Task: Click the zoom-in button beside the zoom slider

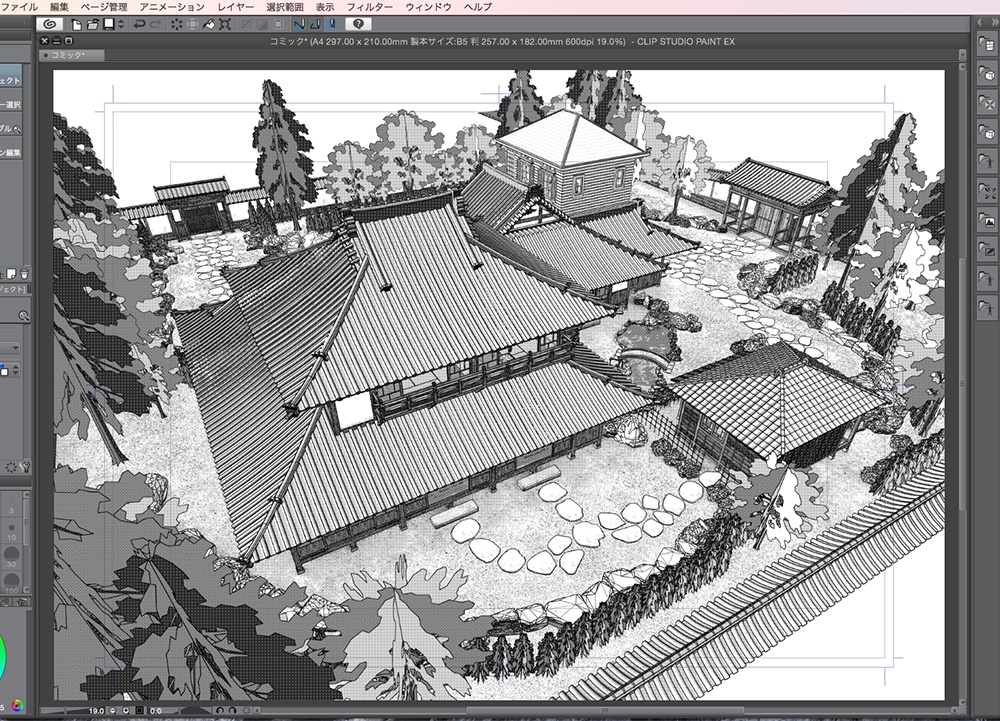Action: 125,712
